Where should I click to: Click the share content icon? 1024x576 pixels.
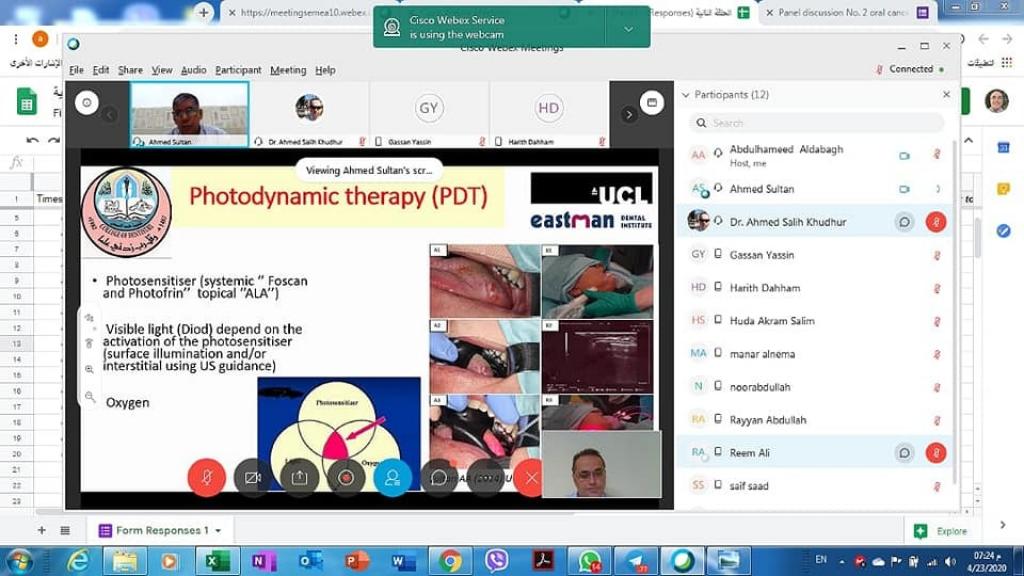coord(299,478)
